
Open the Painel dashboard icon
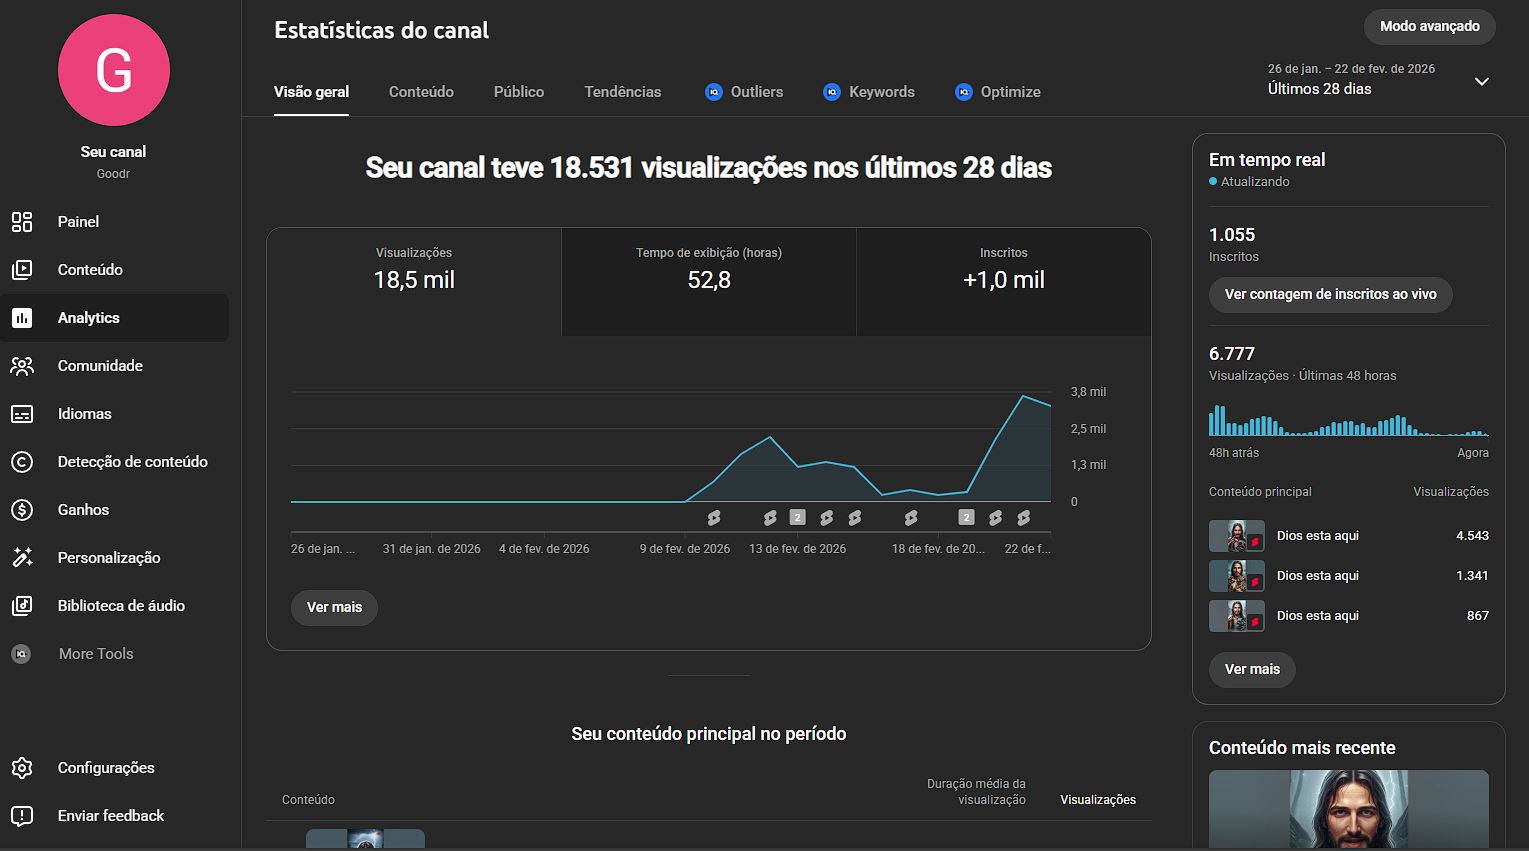(22, 222)
